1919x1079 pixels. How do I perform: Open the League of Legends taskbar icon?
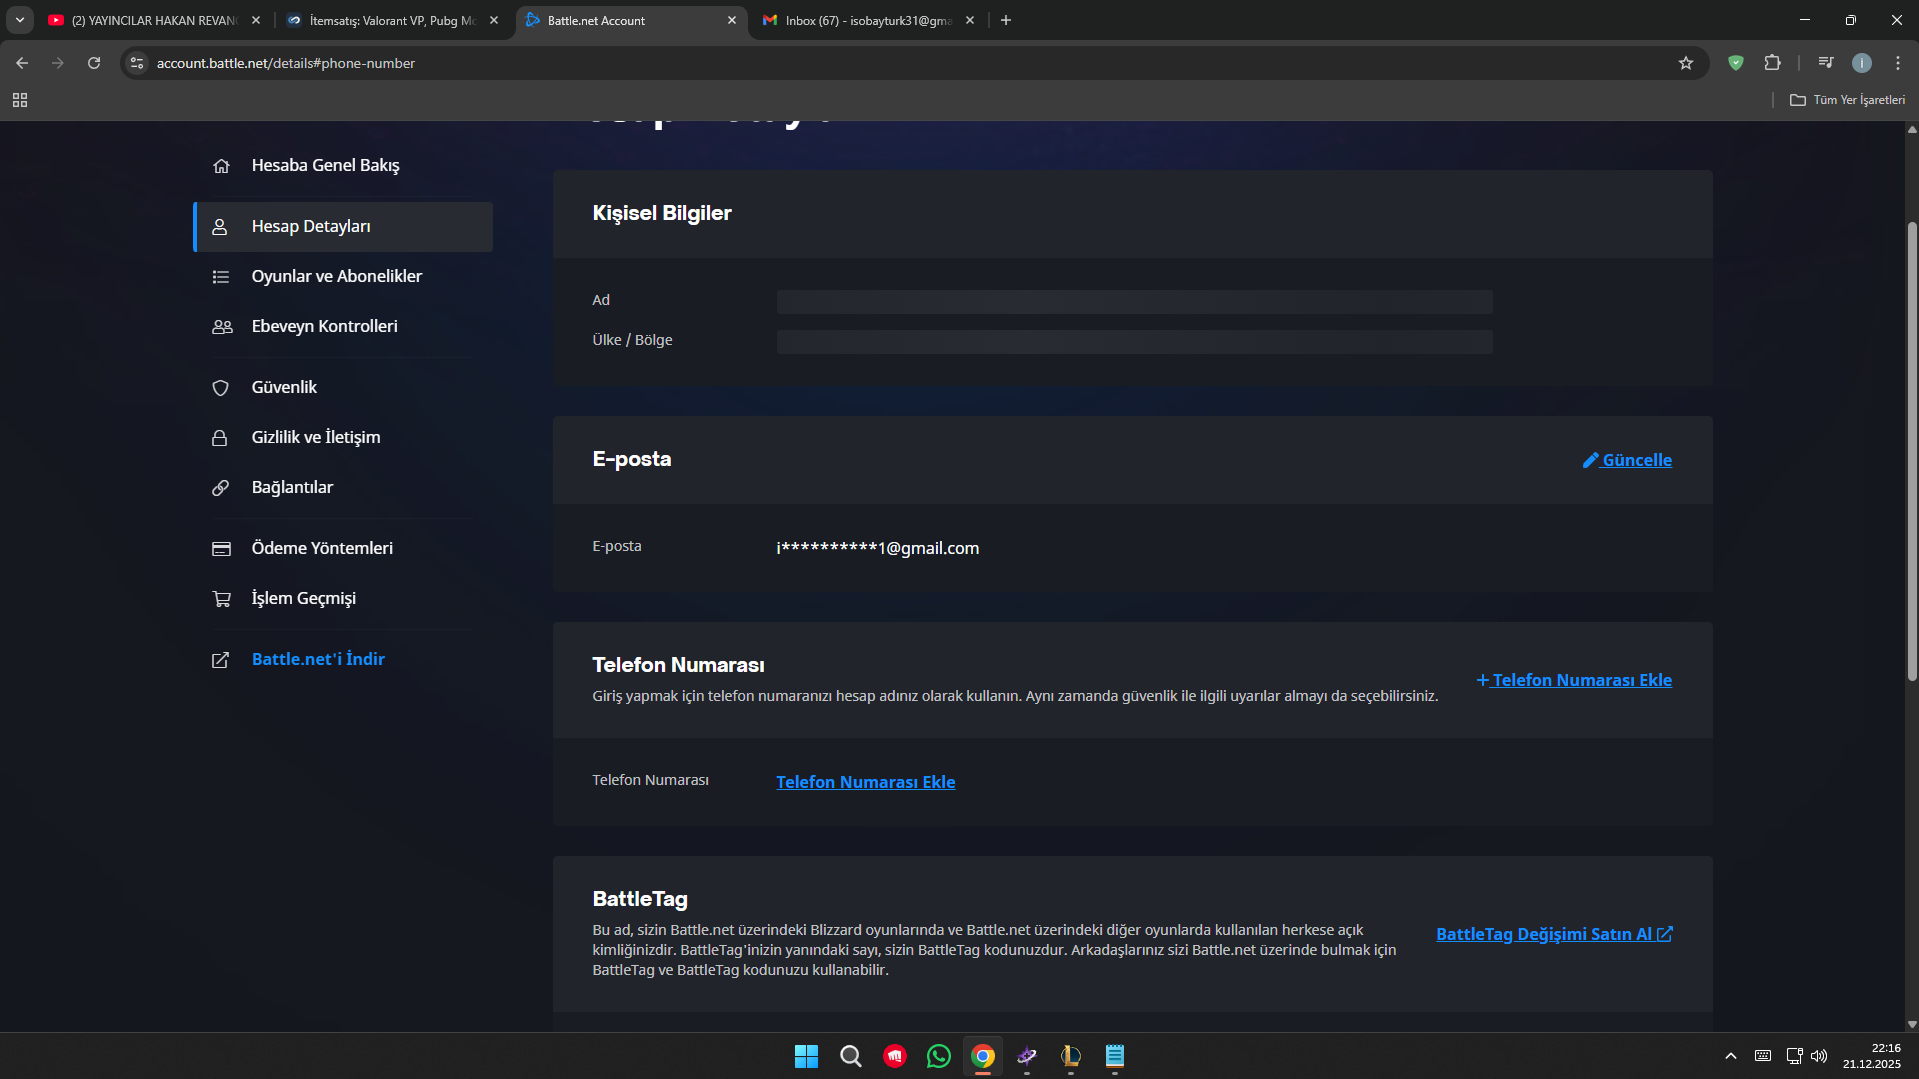(x=1071, y=1056)
